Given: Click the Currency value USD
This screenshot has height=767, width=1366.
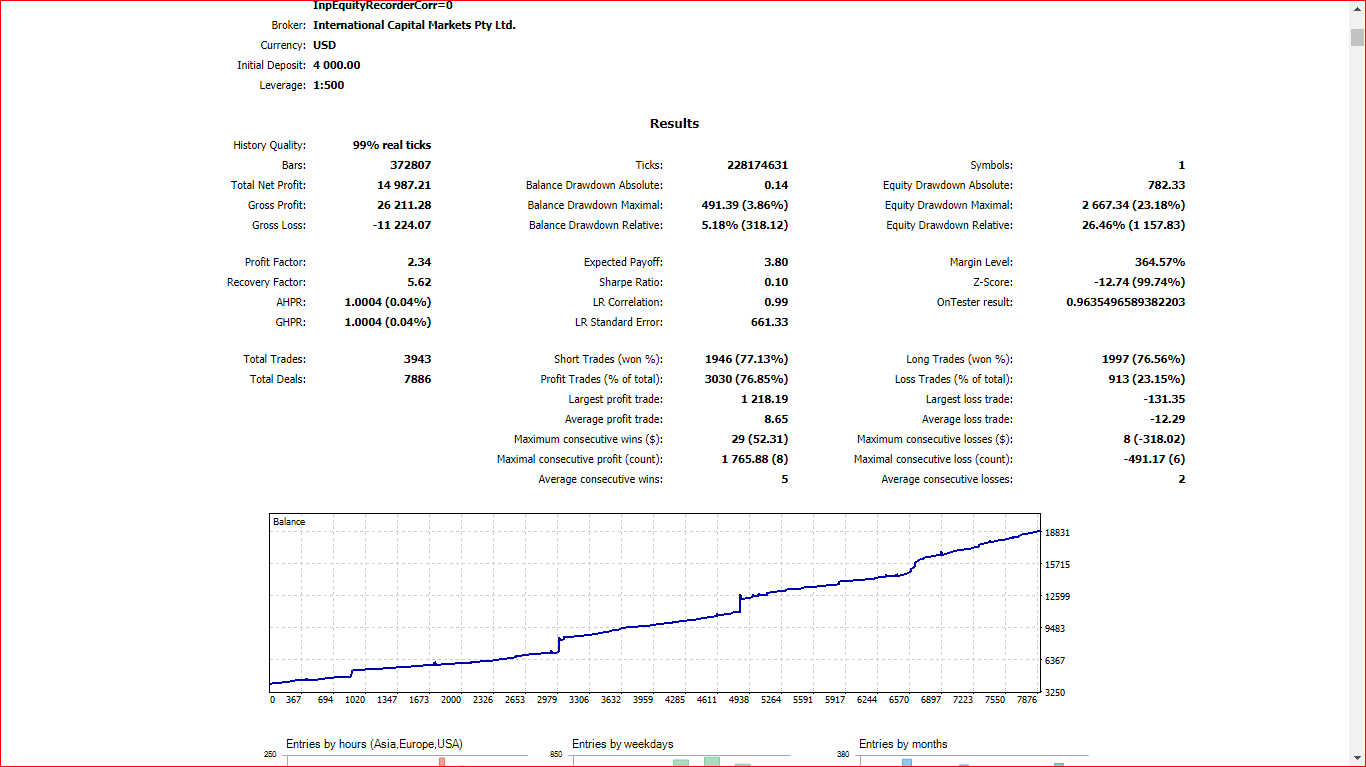Looking at the screenshot, I should [x=324, y=45].
